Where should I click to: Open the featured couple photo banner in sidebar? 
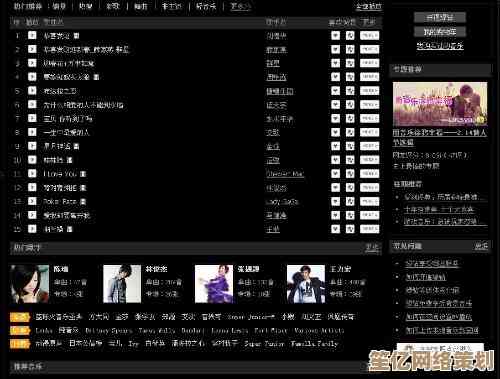click(440, 104)
